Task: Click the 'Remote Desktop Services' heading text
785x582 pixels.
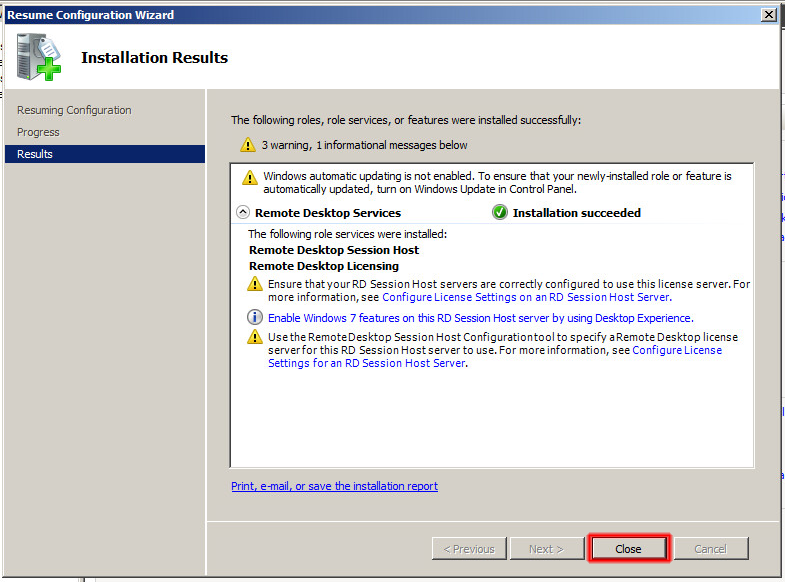Action: point(328,213)
